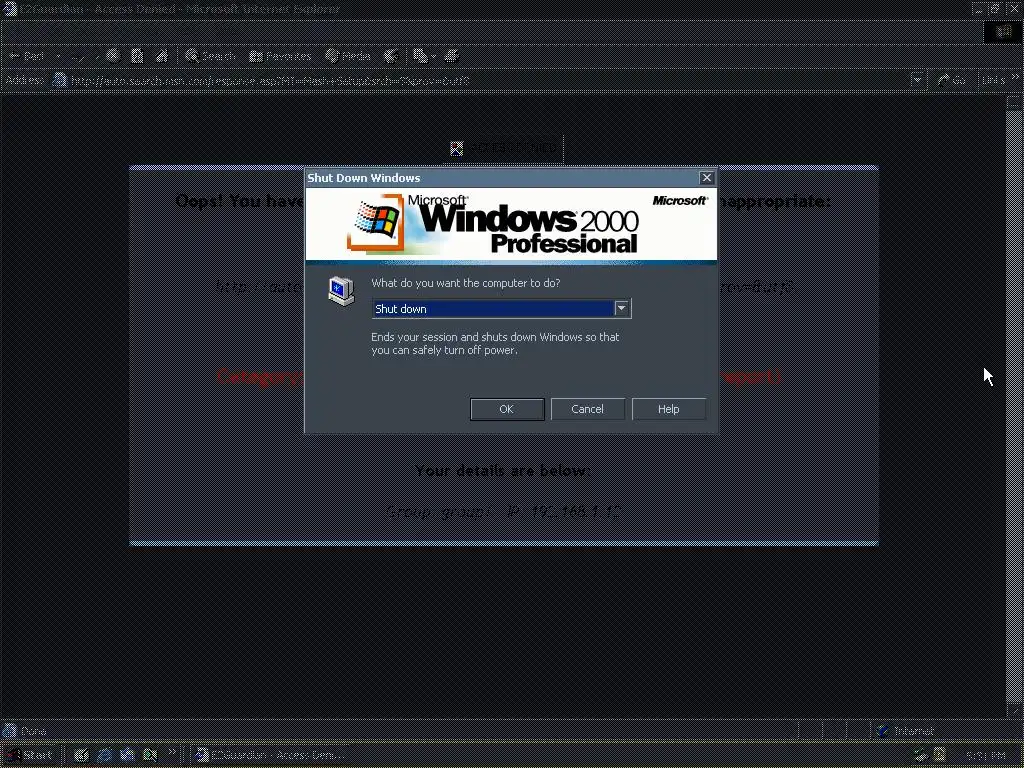Click the tray icon beside the clock
This screenshot has width=1024, height=768.
[940, 755]
